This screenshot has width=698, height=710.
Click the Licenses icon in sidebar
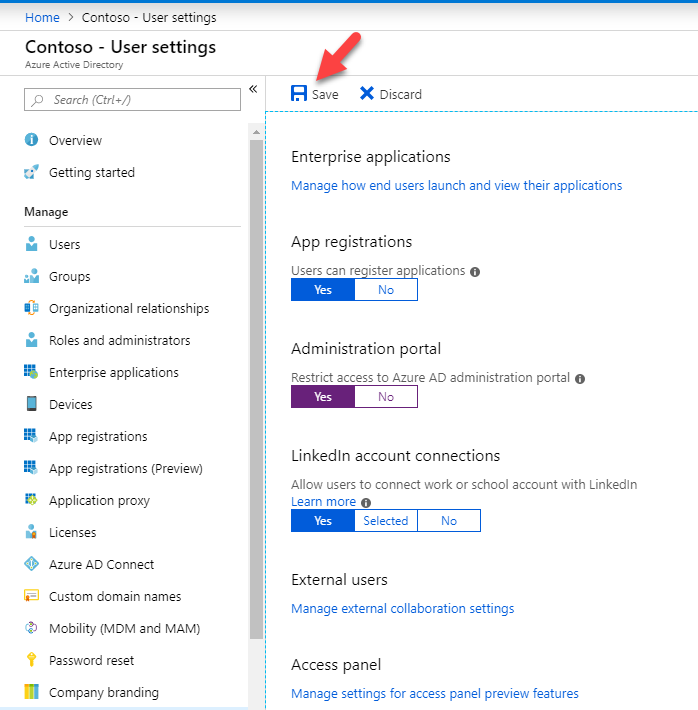(x=31, y=532)
